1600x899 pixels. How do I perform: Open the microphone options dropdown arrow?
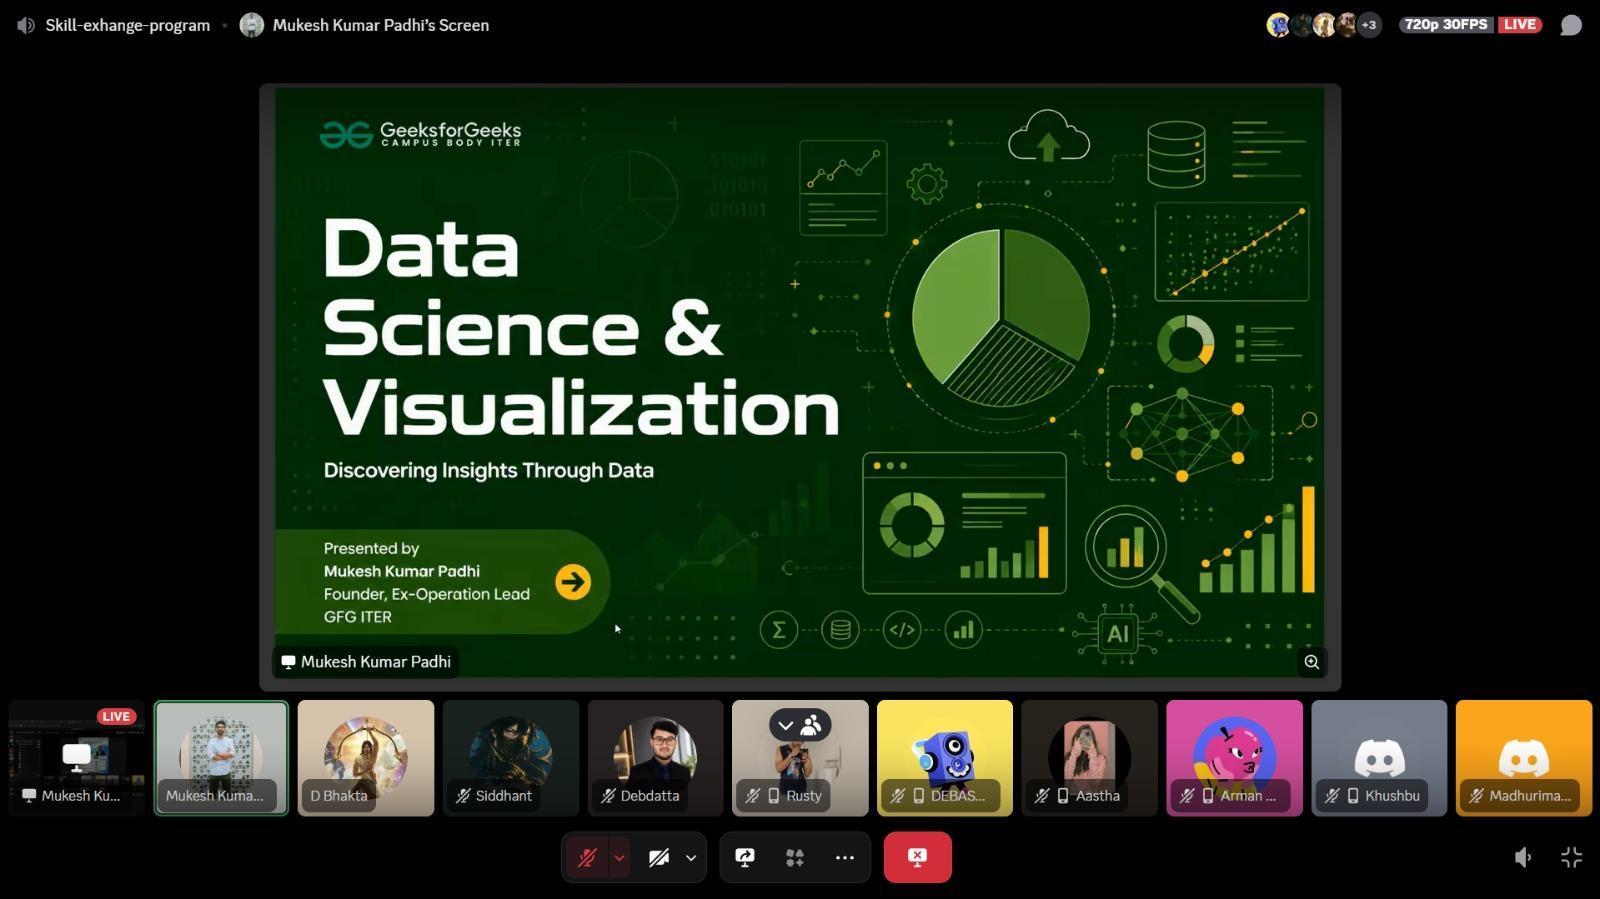pyautogui.click(x=620, y=858)
